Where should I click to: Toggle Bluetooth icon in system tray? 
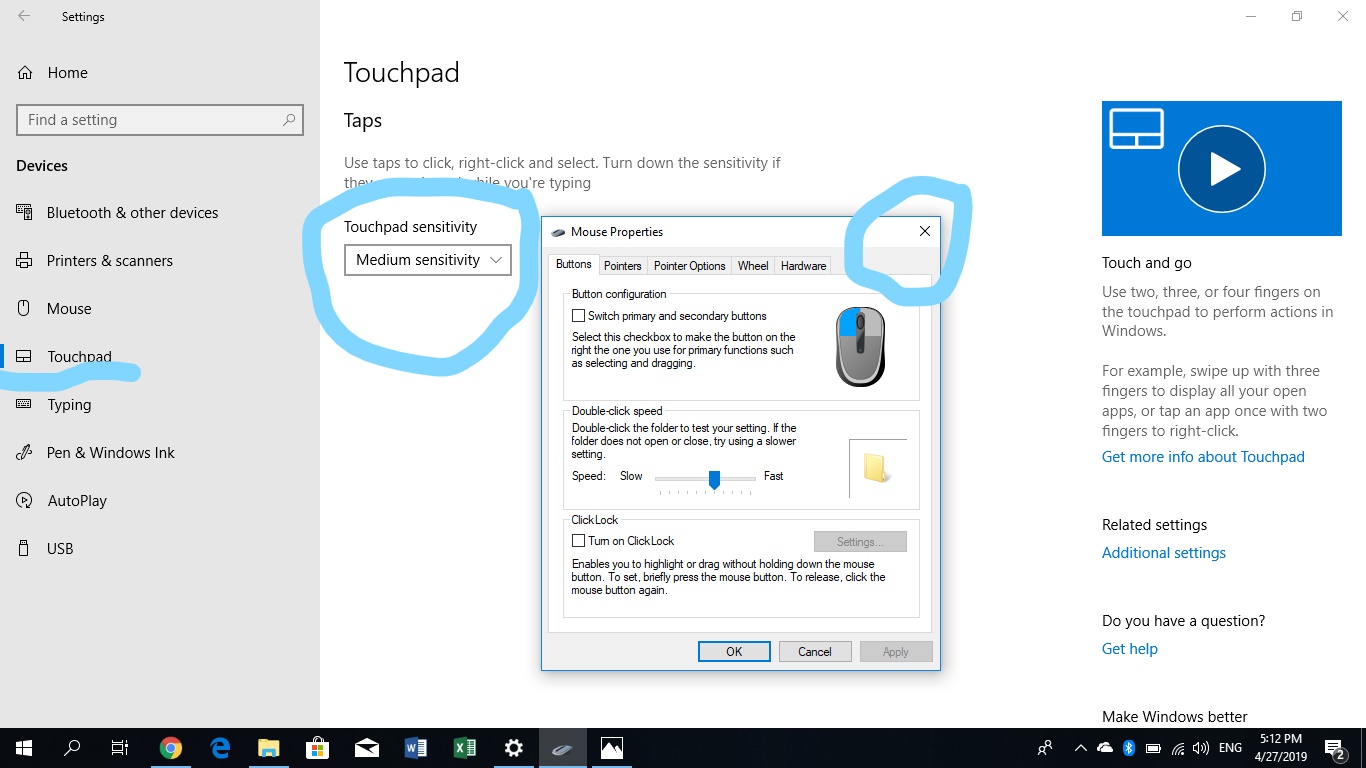pos(1128,747)
